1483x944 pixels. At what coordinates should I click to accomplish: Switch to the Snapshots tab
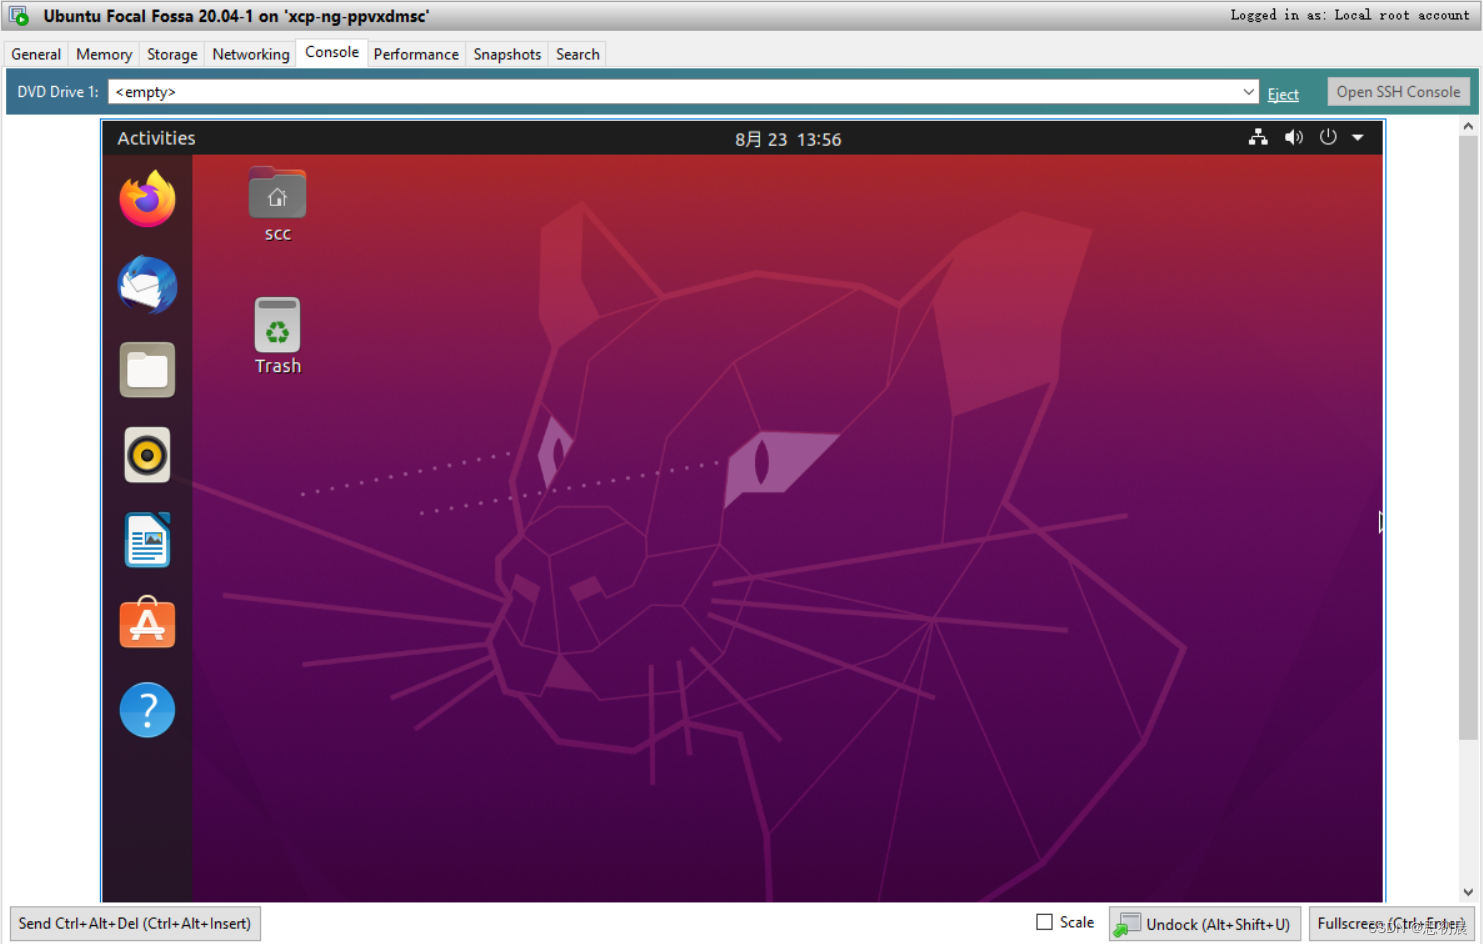coord(507,54)
